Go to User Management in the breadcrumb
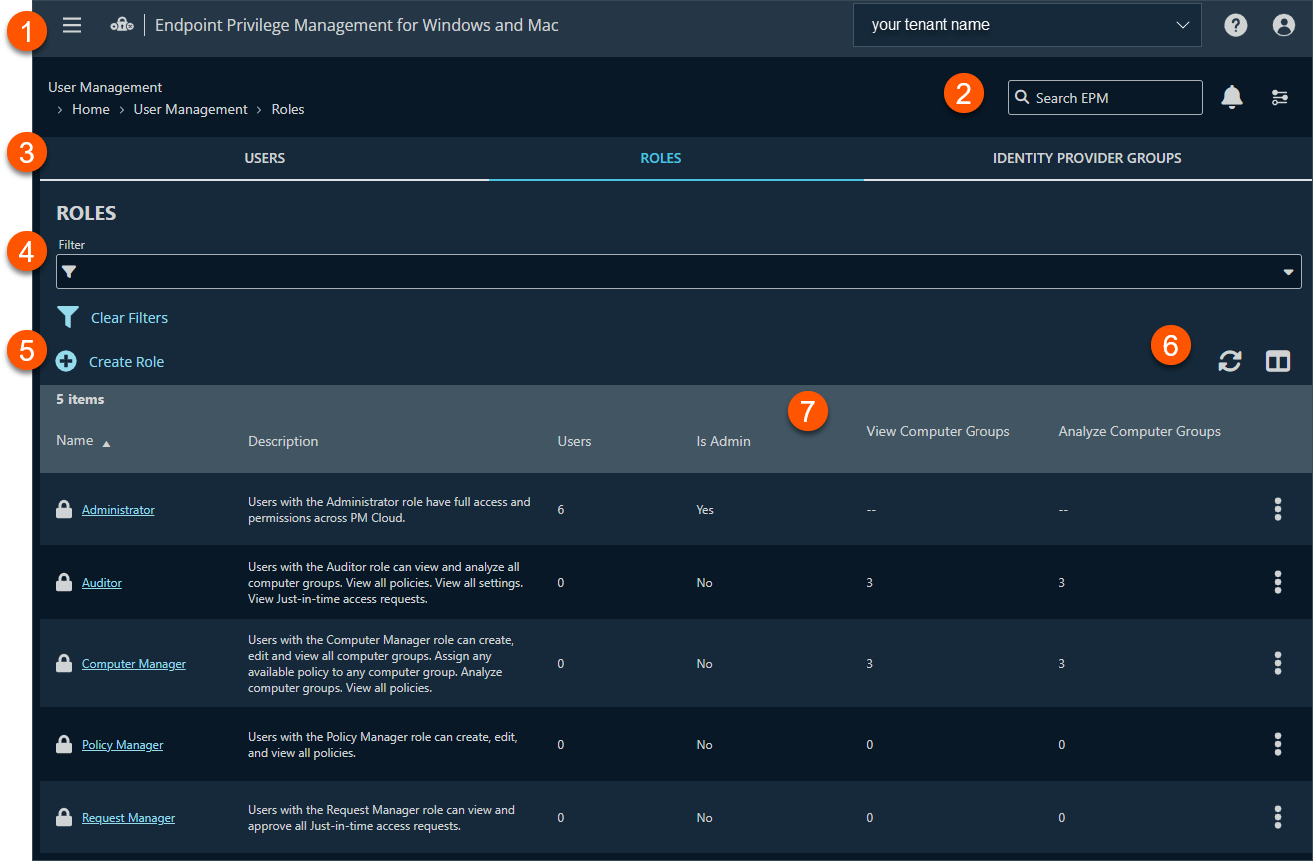This screenshot has width=1313, height=861. (x=191, y=109)
